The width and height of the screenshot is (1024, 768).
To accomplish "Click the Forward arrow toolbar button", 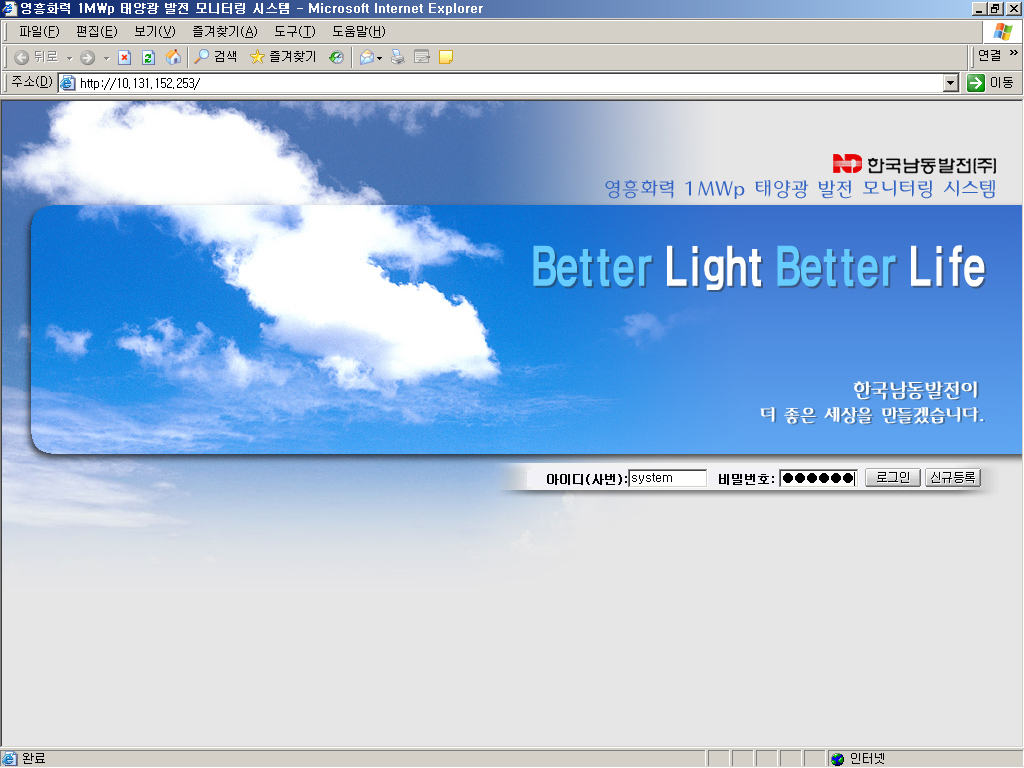I will coord(87,57).
